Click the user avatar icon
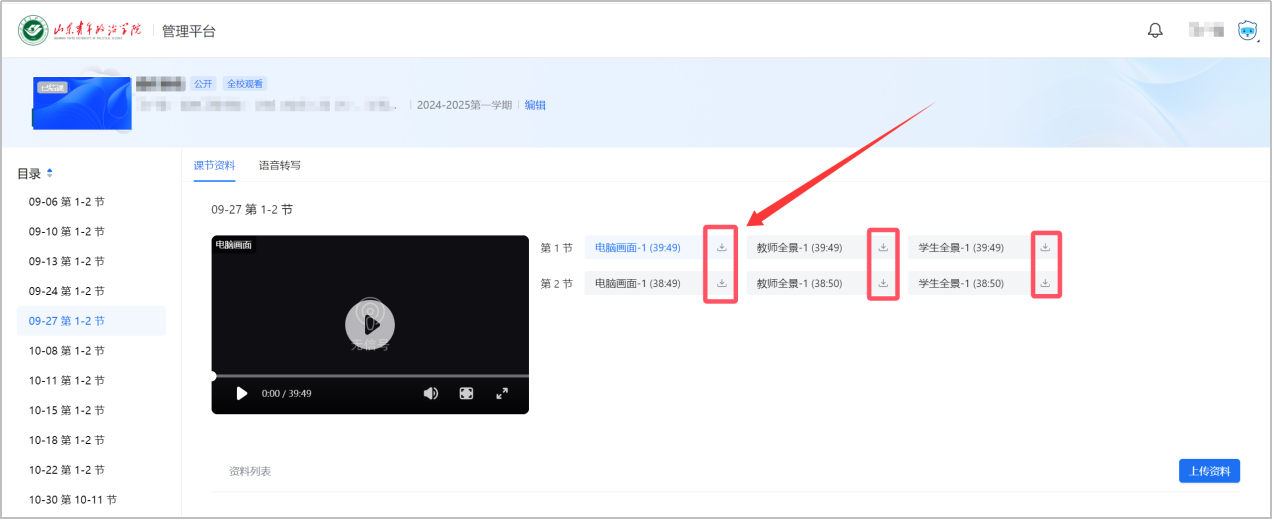This screenshot has width=1274, height=520. [x=1246, y=31]
